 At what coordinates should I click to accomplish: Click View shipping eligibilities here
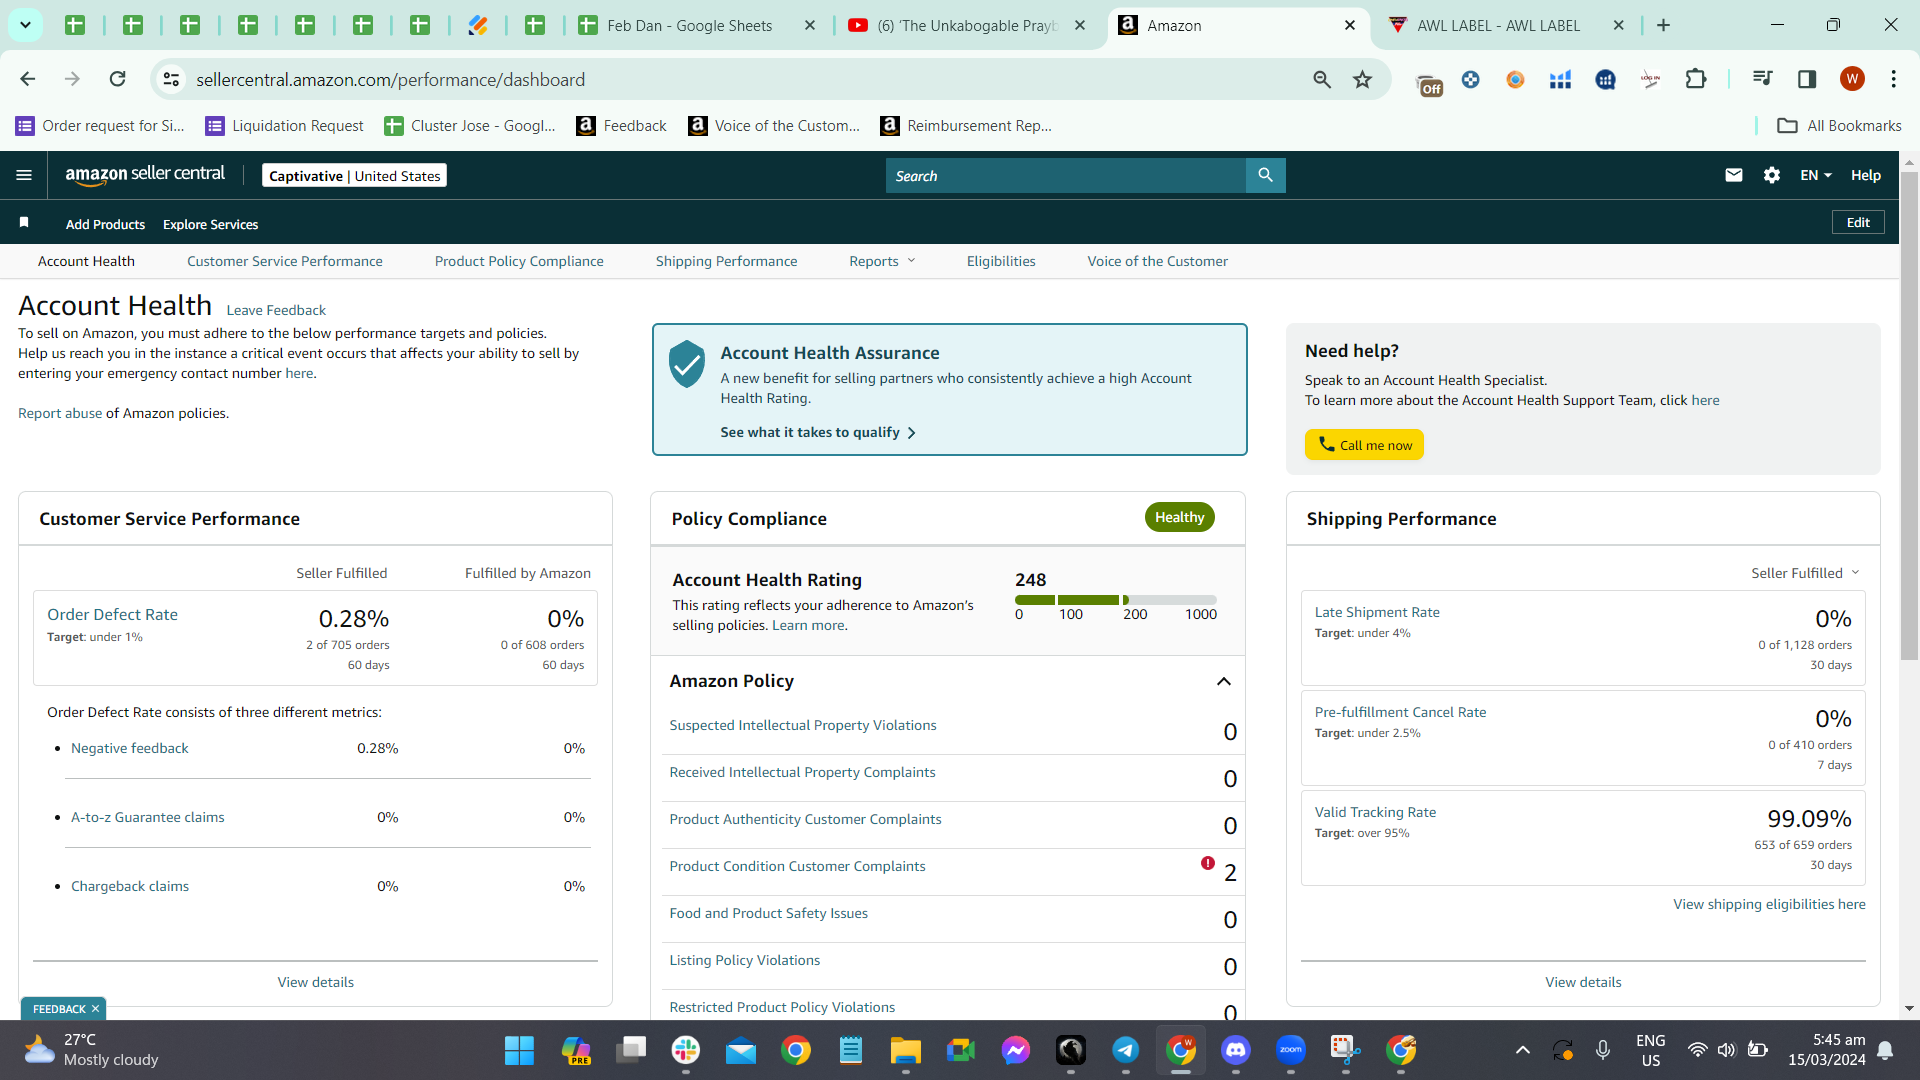(1769, 904)
